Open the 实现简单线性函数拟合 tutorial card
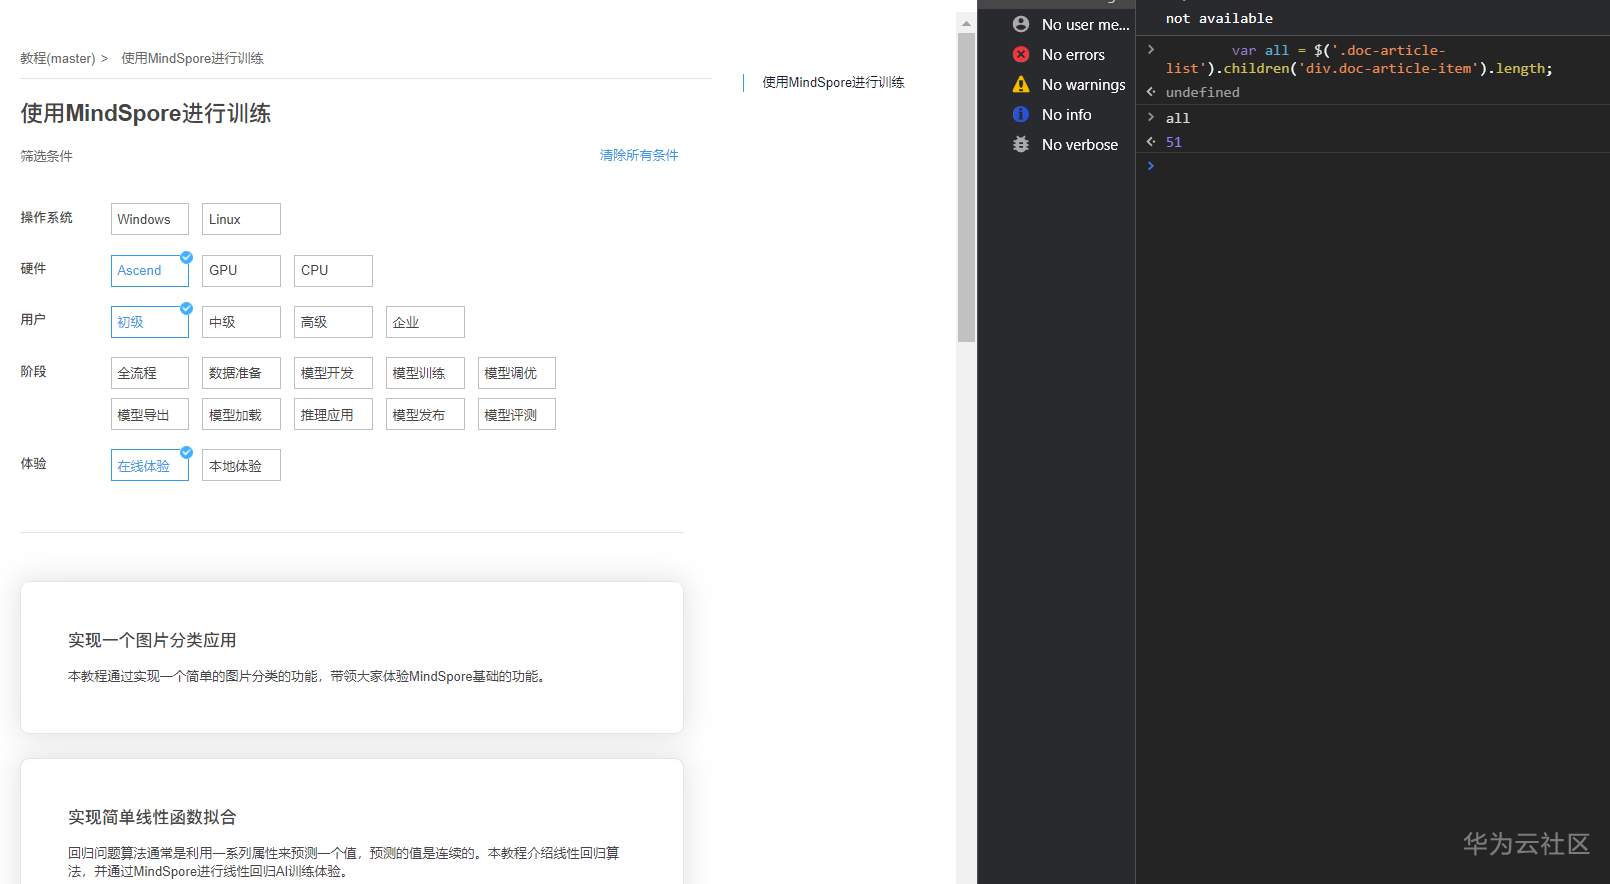 point(352,821)
